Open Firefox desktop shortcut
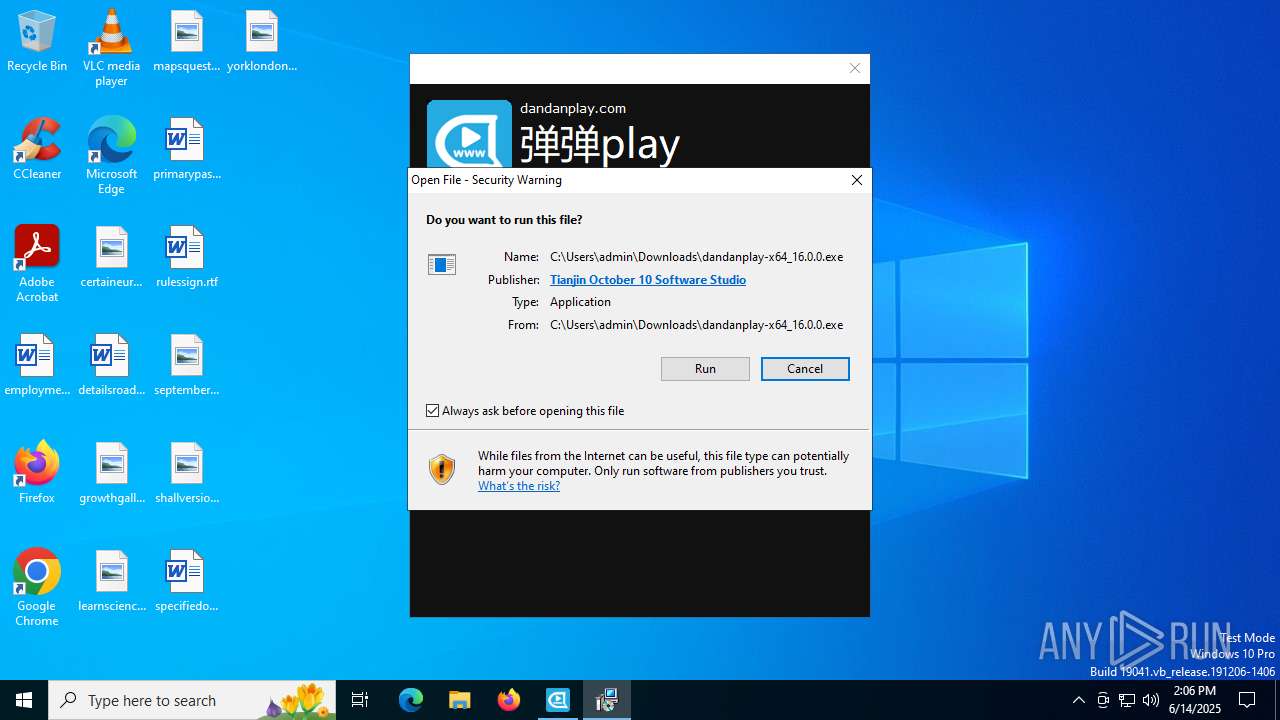This screenshot has height=720, width=1280. (37, 473)
